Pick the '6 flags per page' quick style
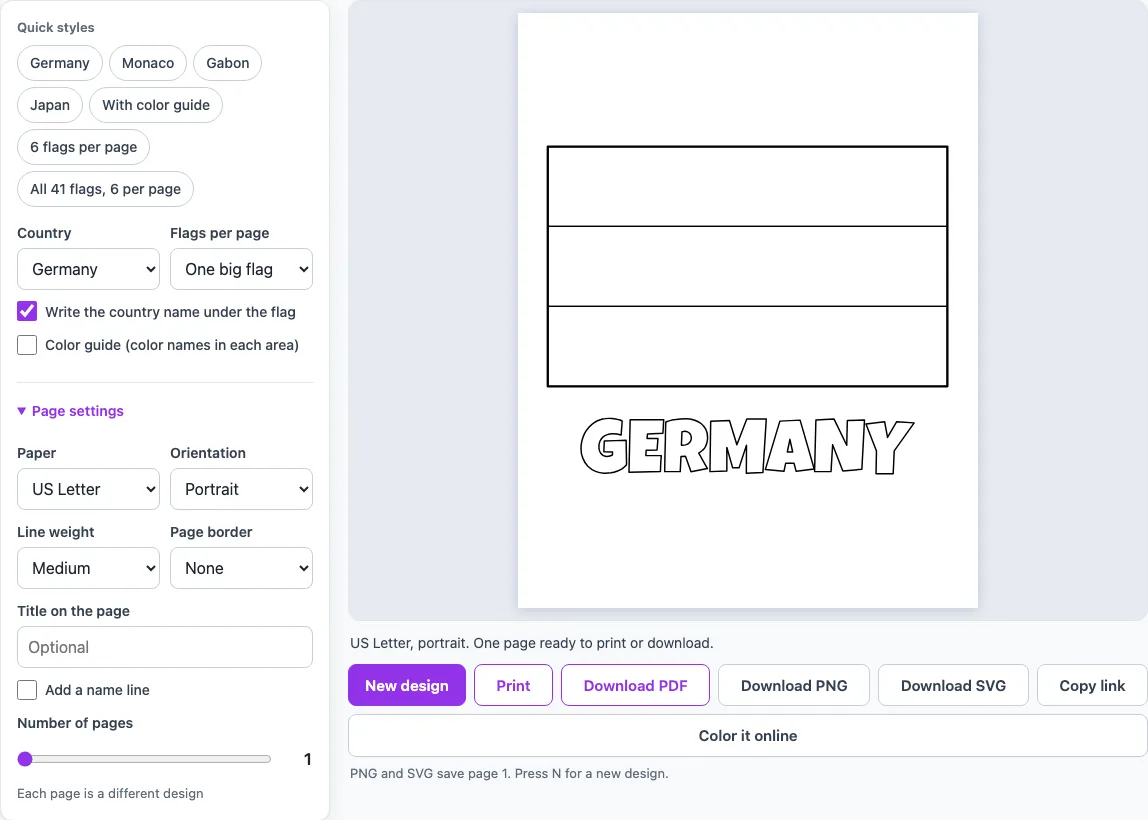This screenshot has width=1148, height=820. click(83, 147)
